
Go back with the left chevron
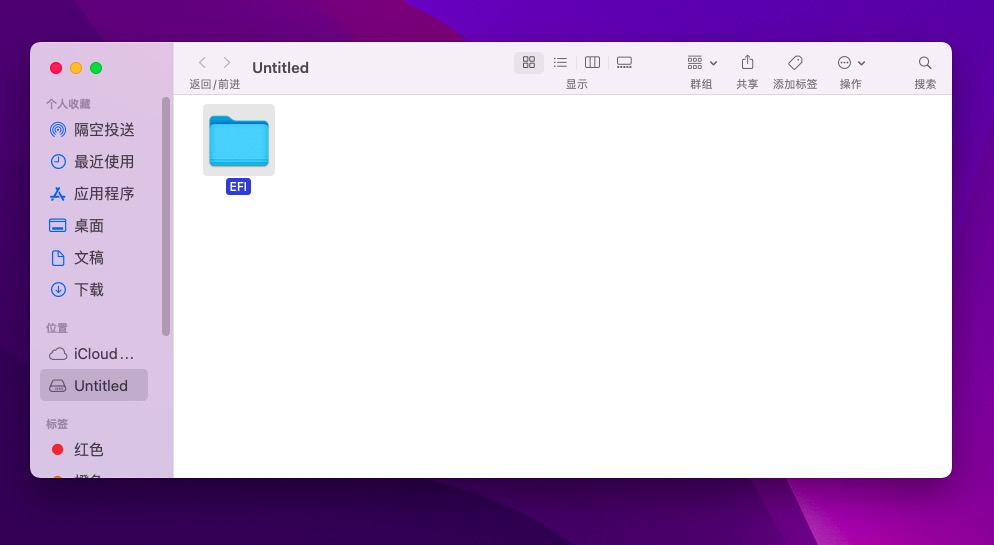pyautogui.click(x=202, y=62)
